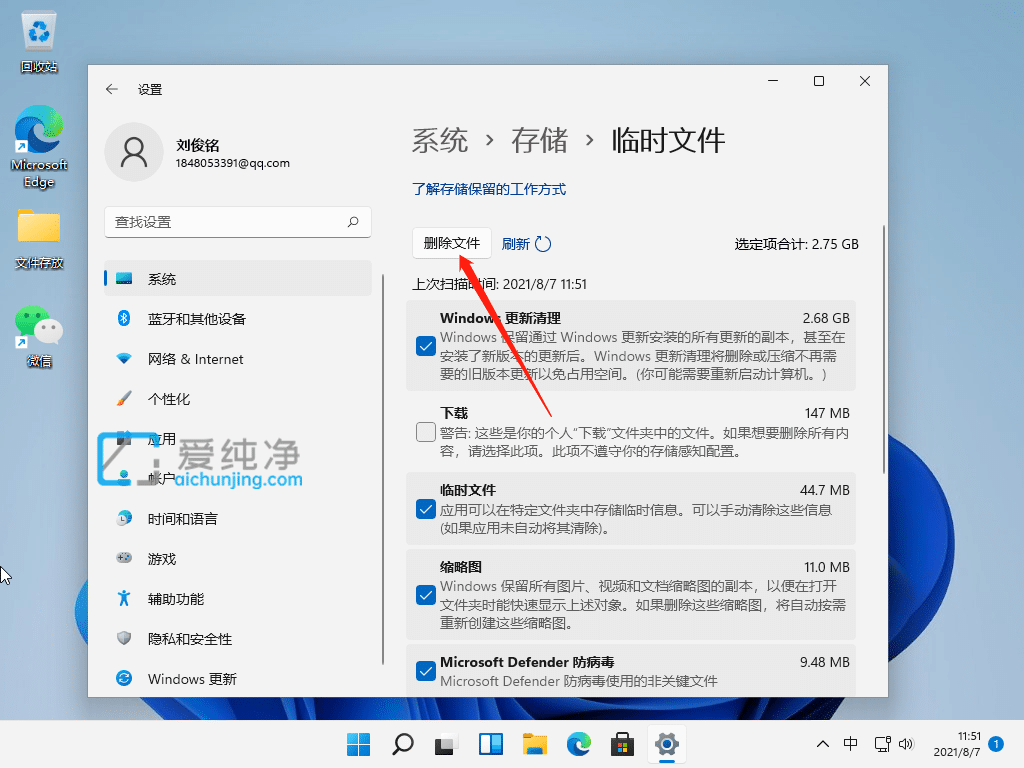Screen dimensions: 1024x768
Task: Click the user profile avatar icon
Action: 134,152
